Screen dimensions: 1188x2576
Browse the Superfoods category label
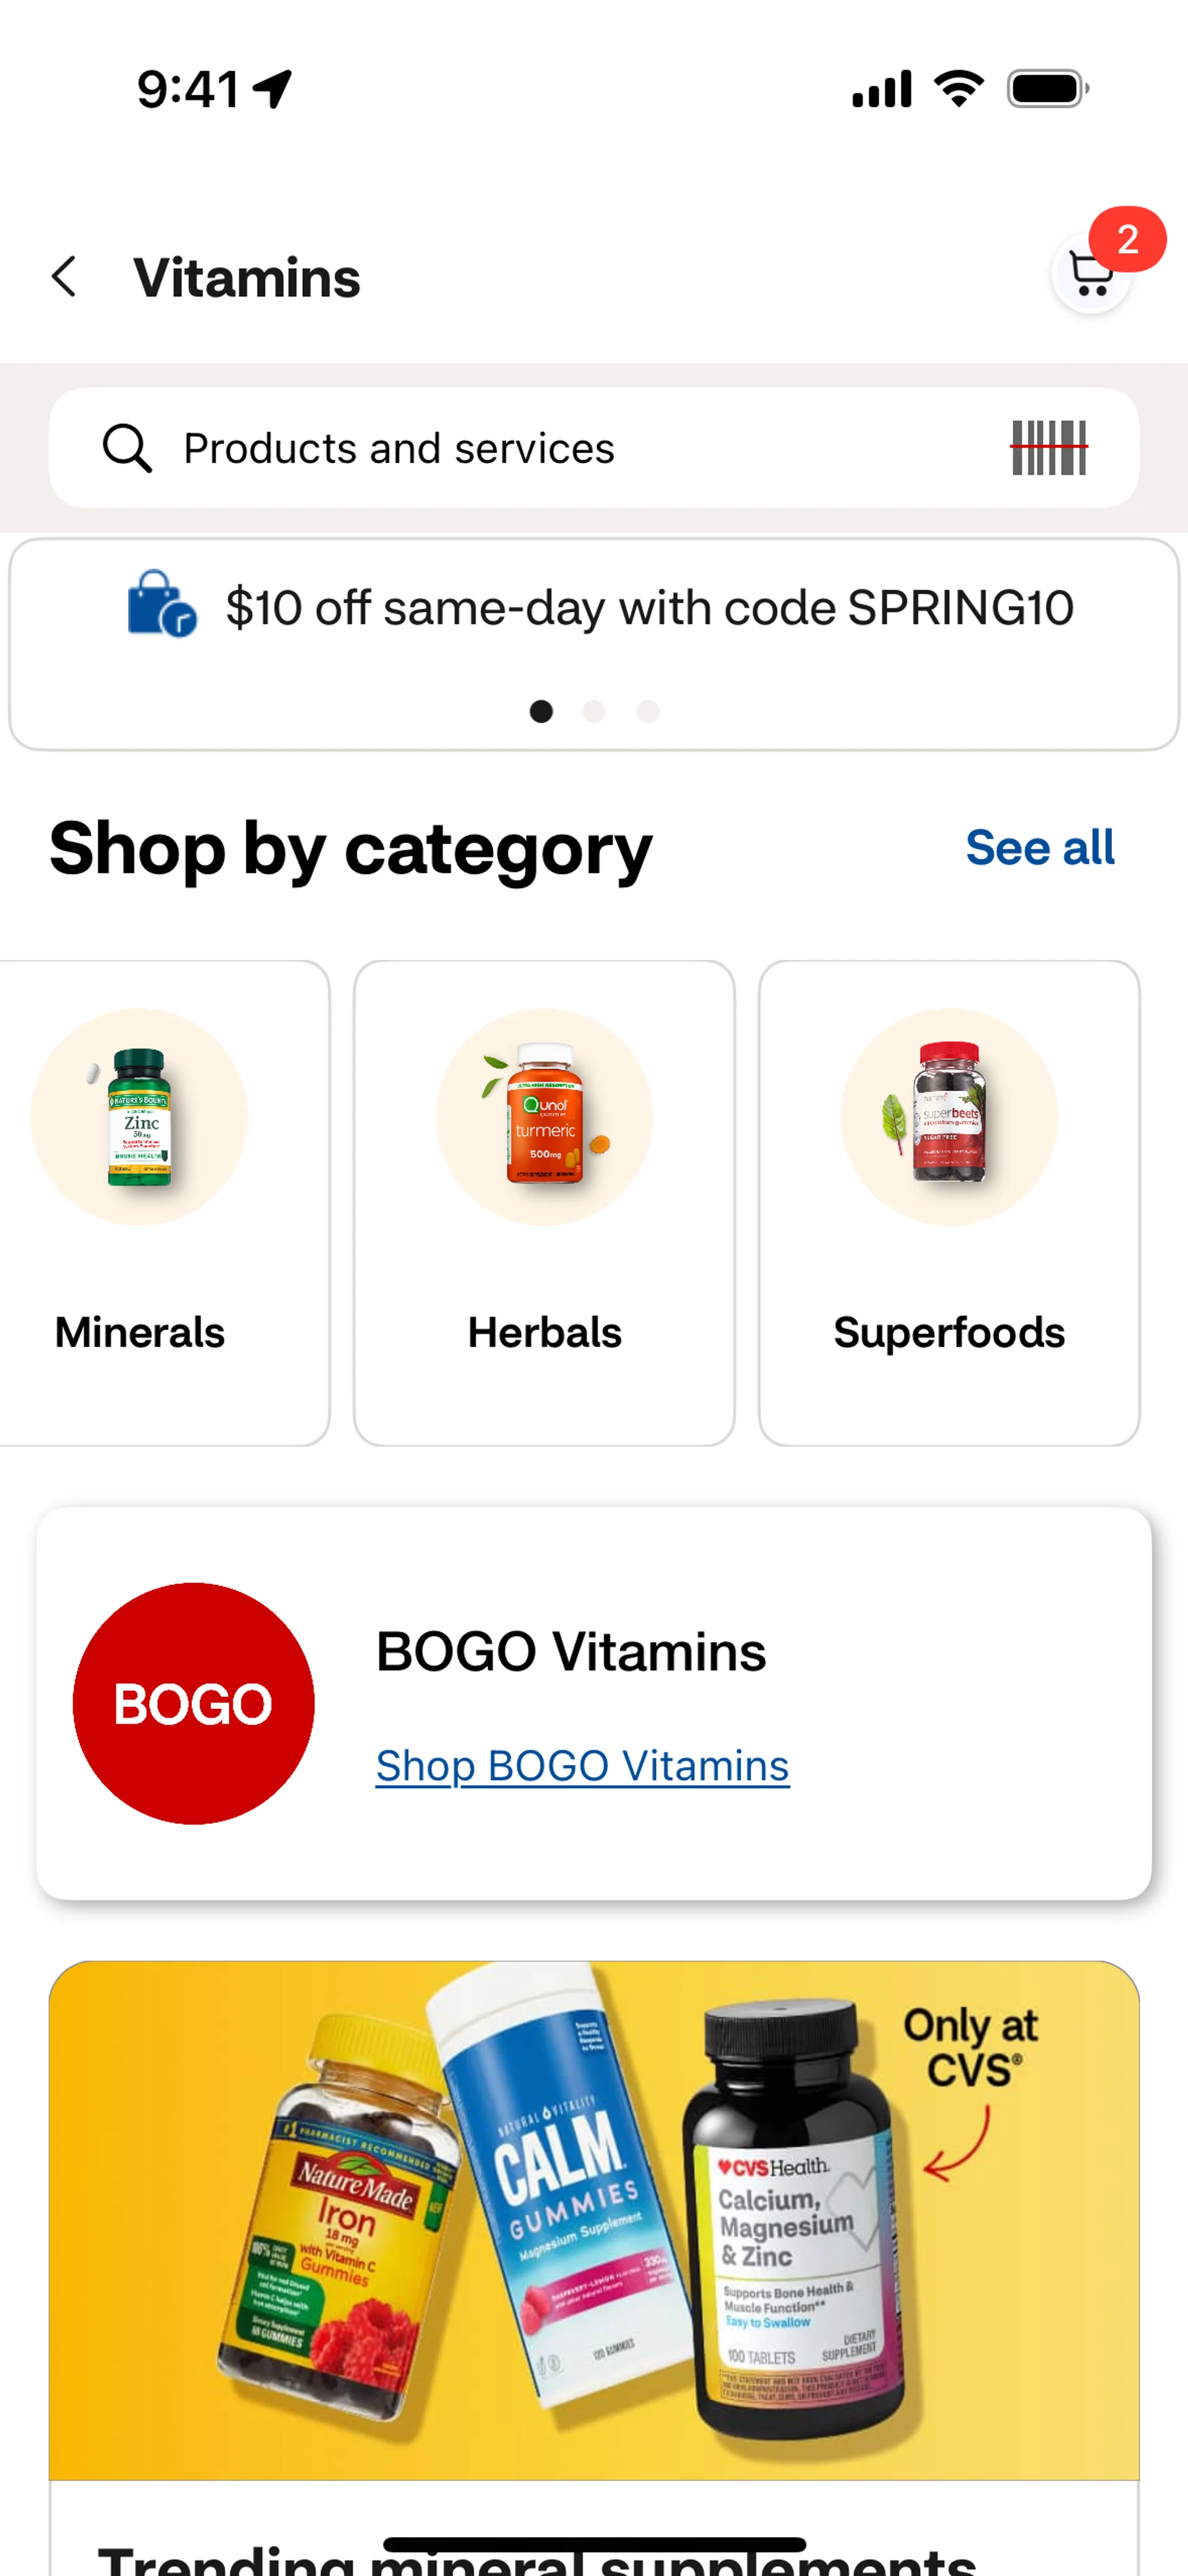tap(949, 1332)
